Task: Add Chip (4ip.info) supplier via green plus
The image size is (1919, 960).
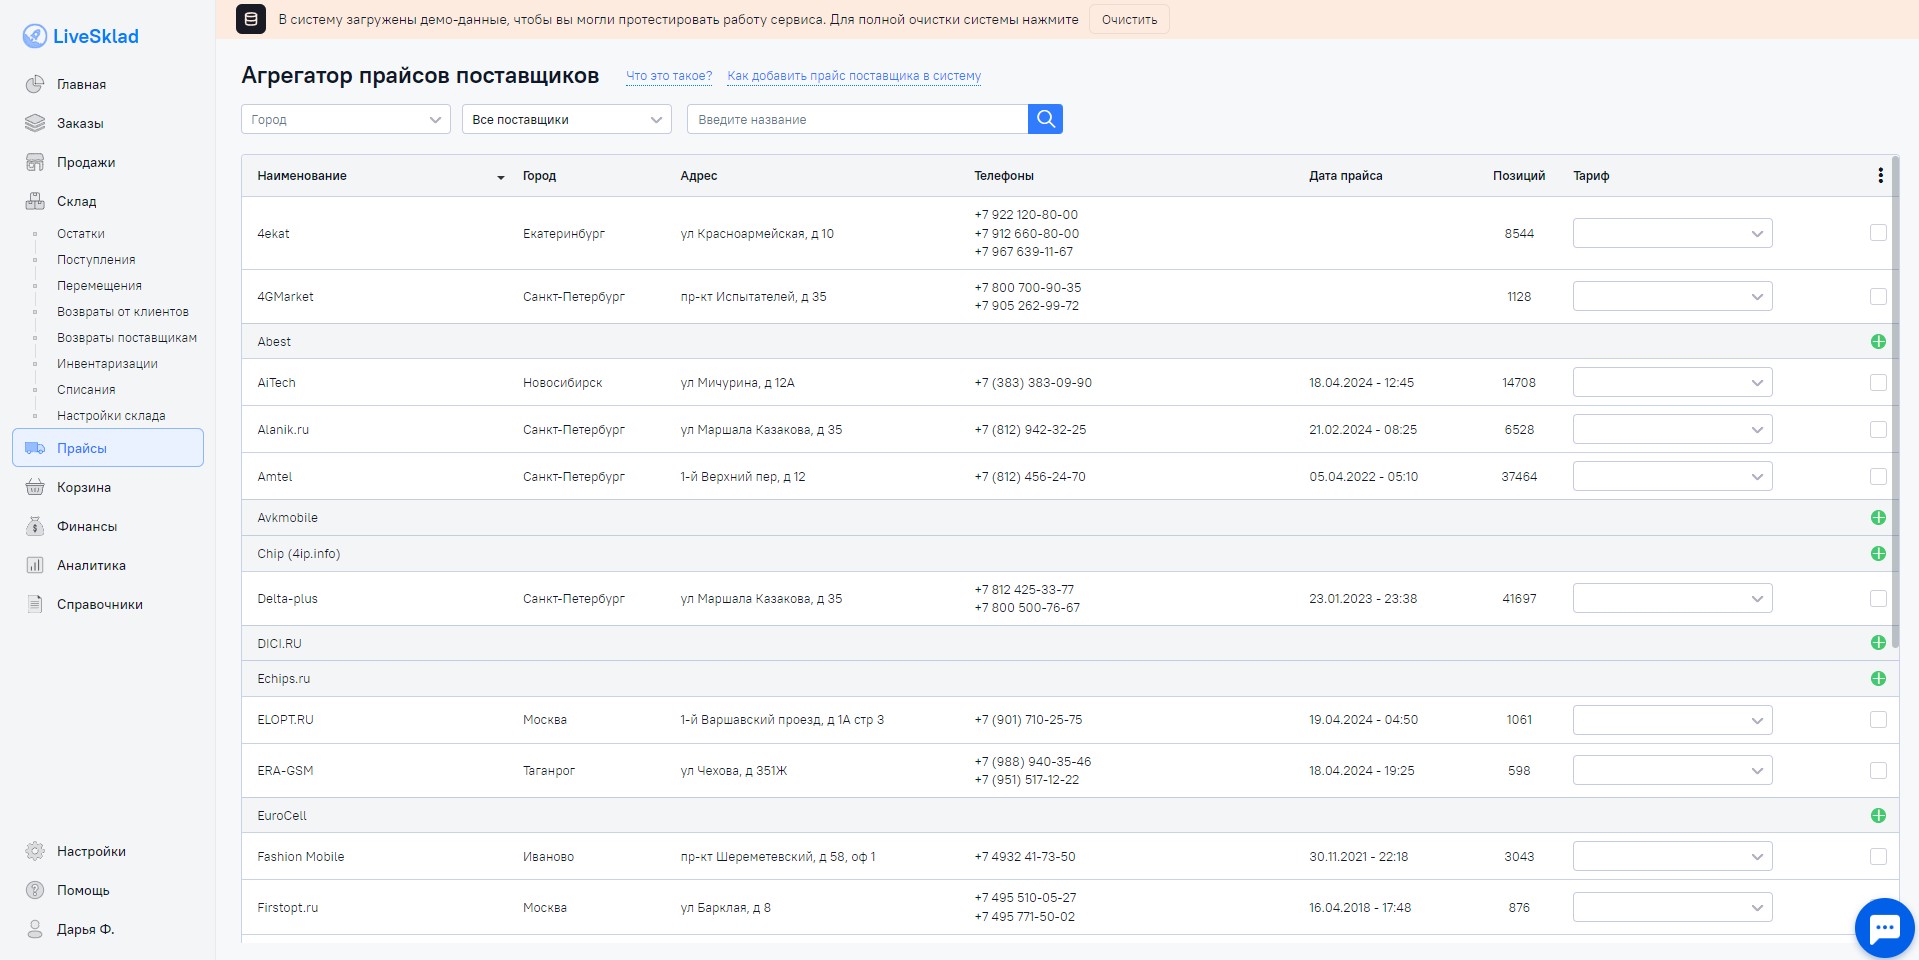Action: coord(1878,554)
